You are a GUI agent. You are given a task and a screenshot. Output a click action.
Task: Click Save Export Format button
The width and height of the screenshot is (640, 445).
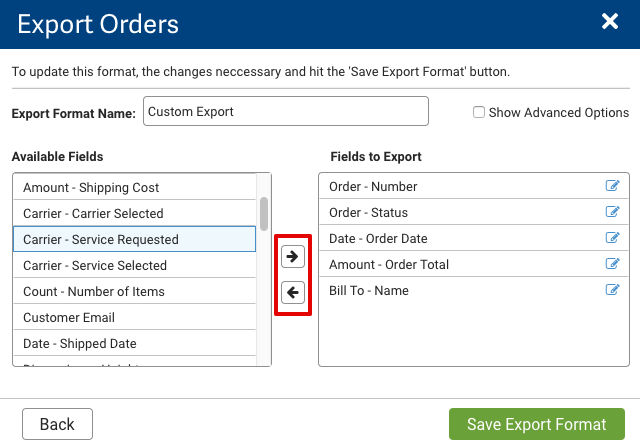pos(537,424)
